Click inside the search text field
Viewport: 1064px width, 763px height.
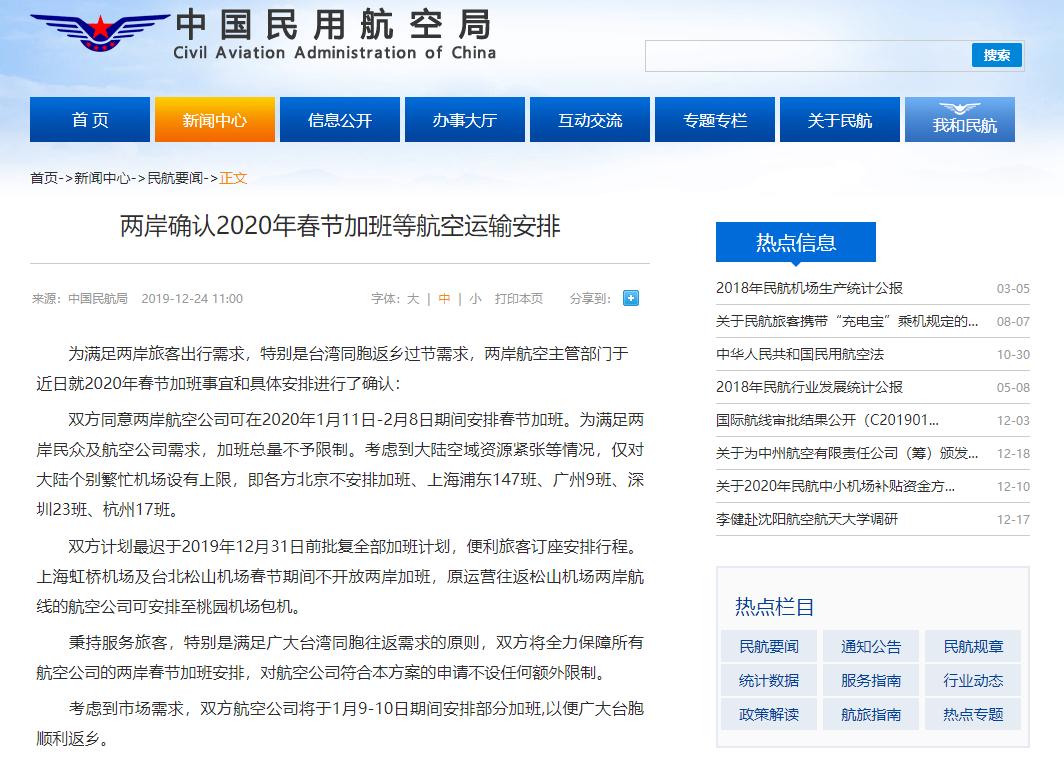coord(807,56)
